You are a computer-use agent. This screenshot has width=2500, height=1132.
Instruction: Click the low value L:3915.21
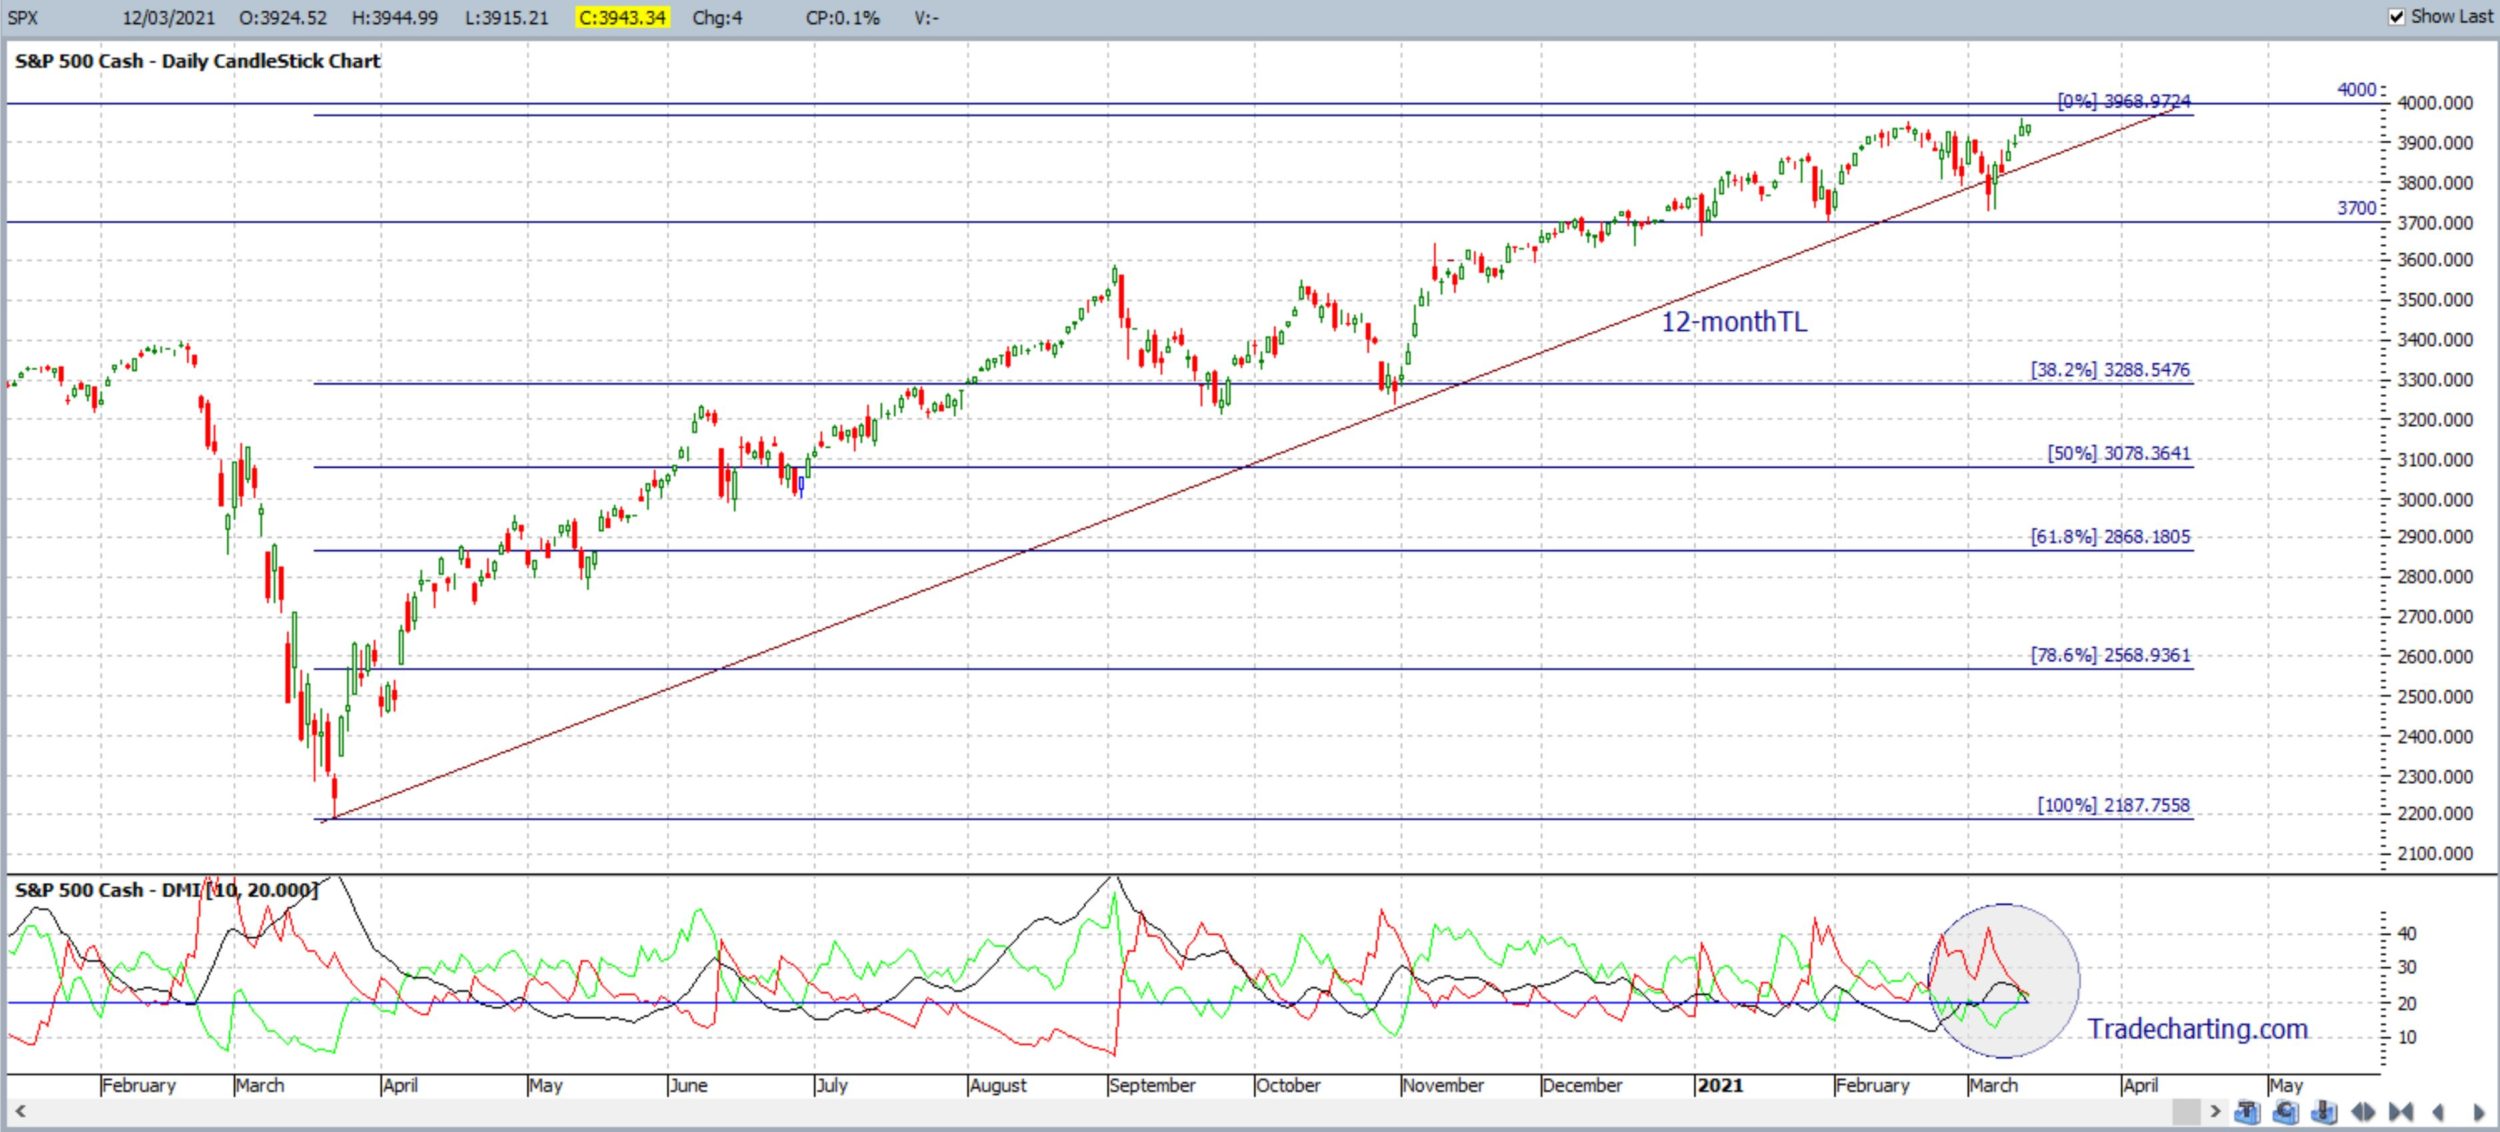tap(507, 17)
